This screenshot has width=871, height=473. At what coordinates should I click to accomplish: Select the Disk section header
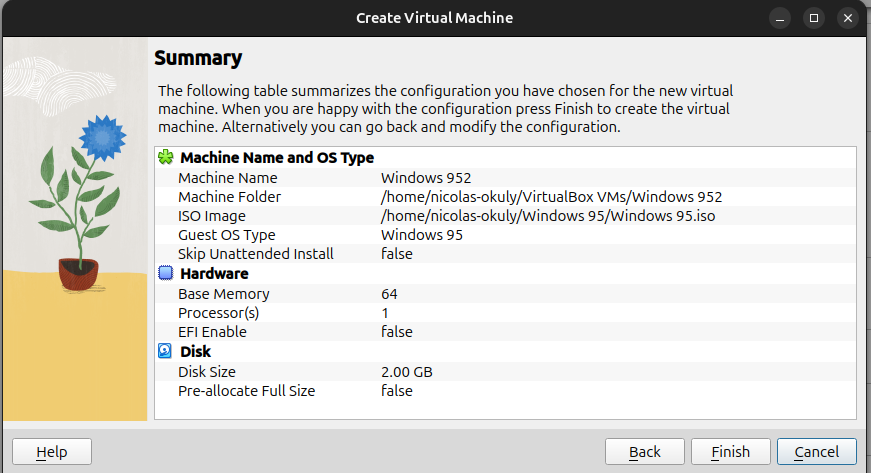196,351
